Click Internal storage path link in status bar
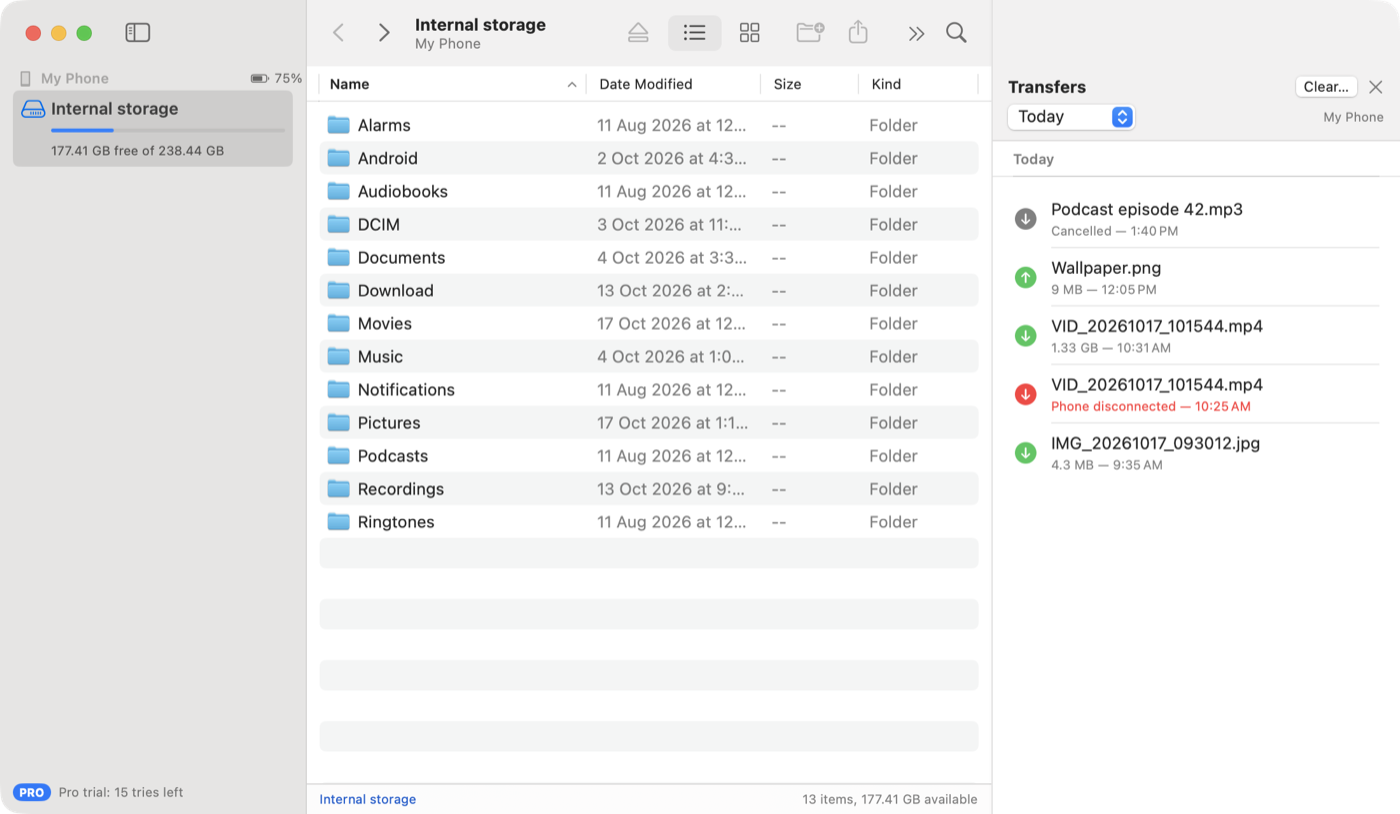 coord(367,799)
